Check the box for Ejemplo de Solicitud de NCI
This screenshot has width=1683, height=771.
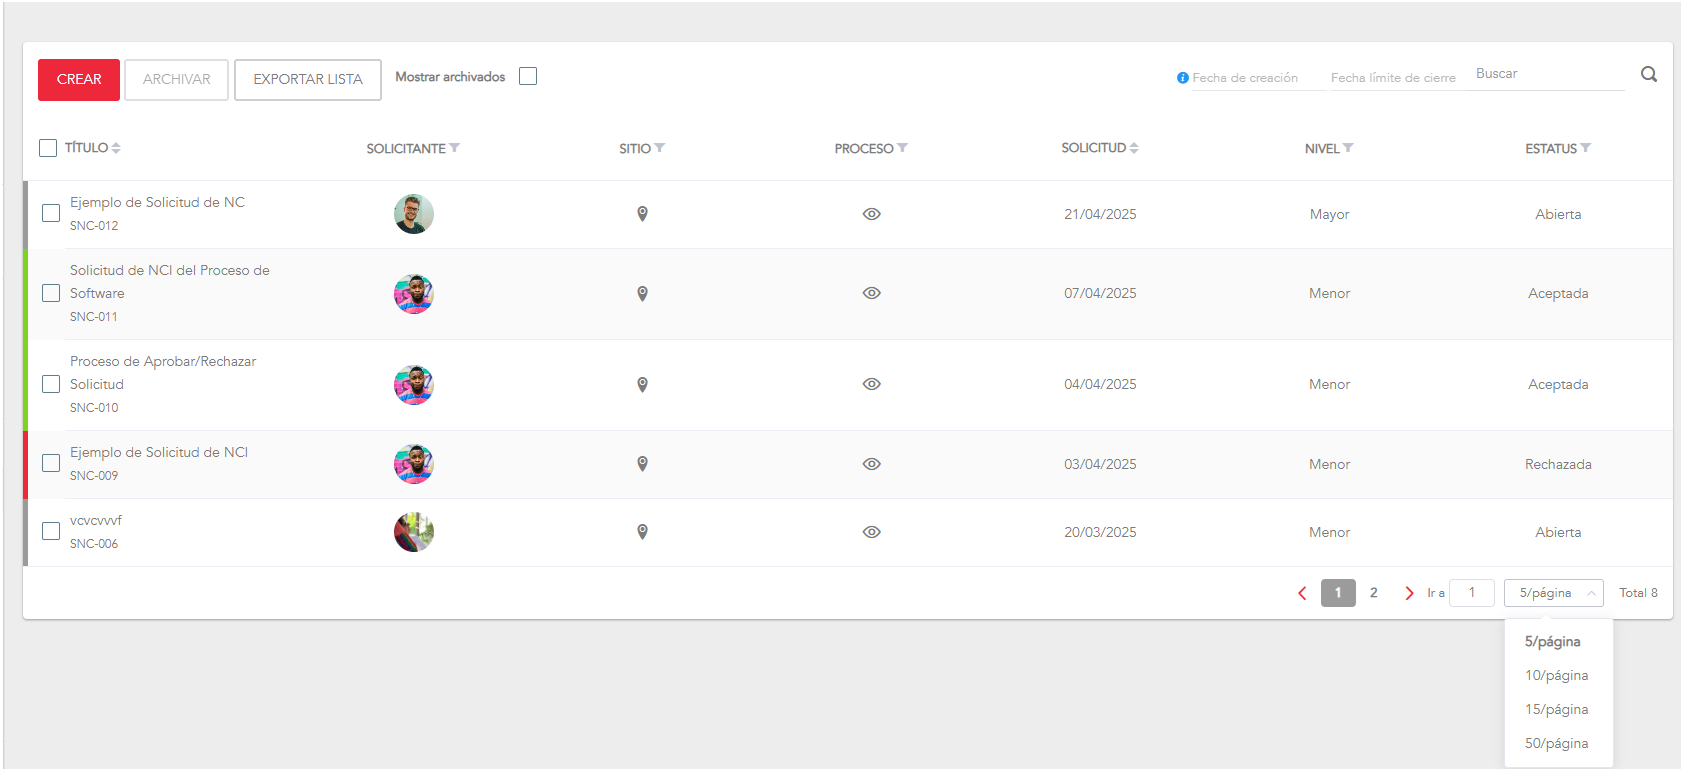click(51, 463)
